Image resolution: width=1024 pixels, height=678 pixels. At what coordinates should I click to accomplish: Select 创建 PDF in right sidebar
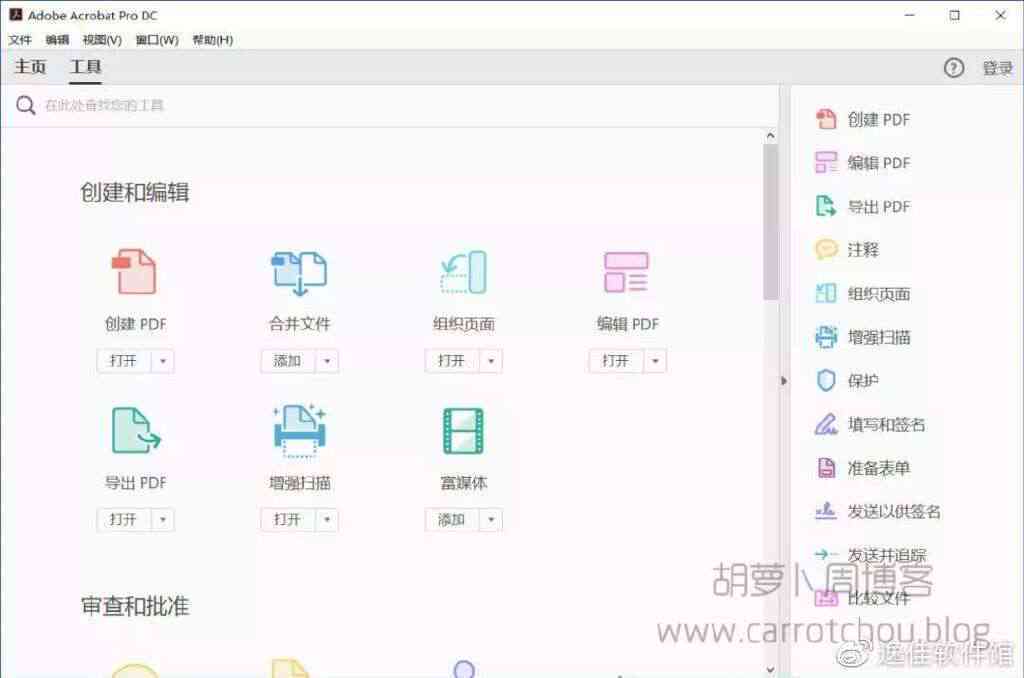click(862, 120)
